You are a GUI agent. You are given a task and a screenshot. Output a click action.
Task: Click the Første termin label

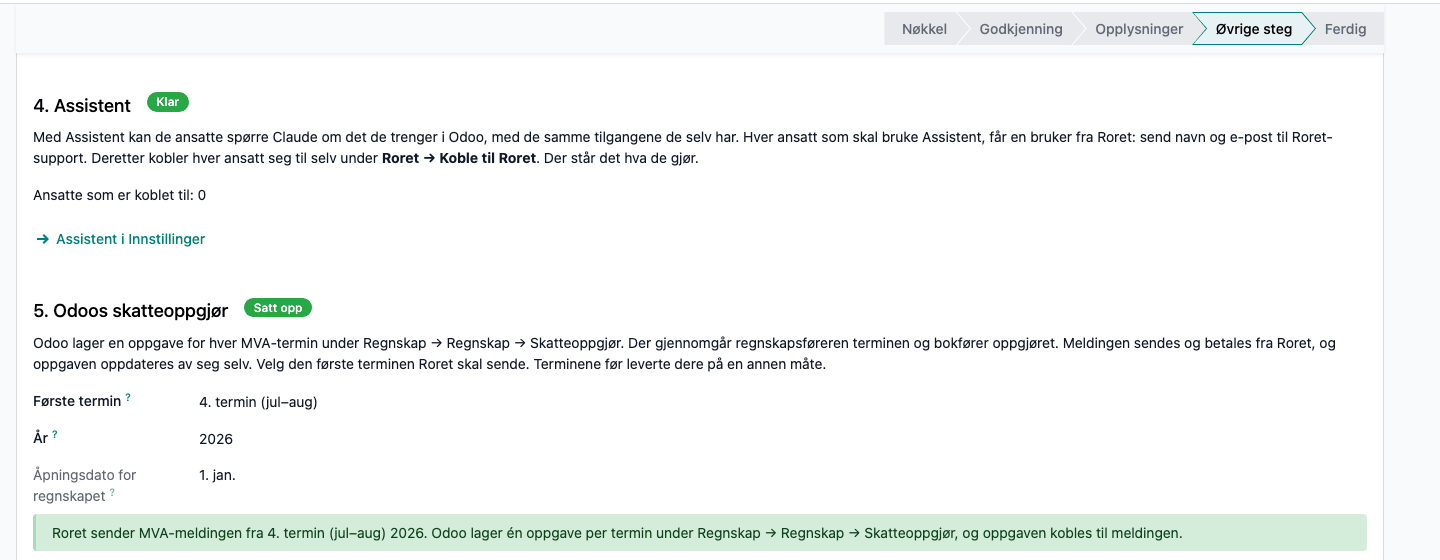(77, 401)
